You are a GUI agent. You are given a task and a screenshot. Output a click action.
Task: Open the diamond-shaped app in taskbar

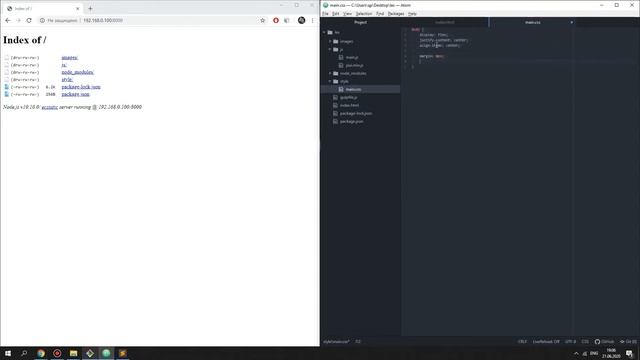pyautogui.click(x=90, y=353)
